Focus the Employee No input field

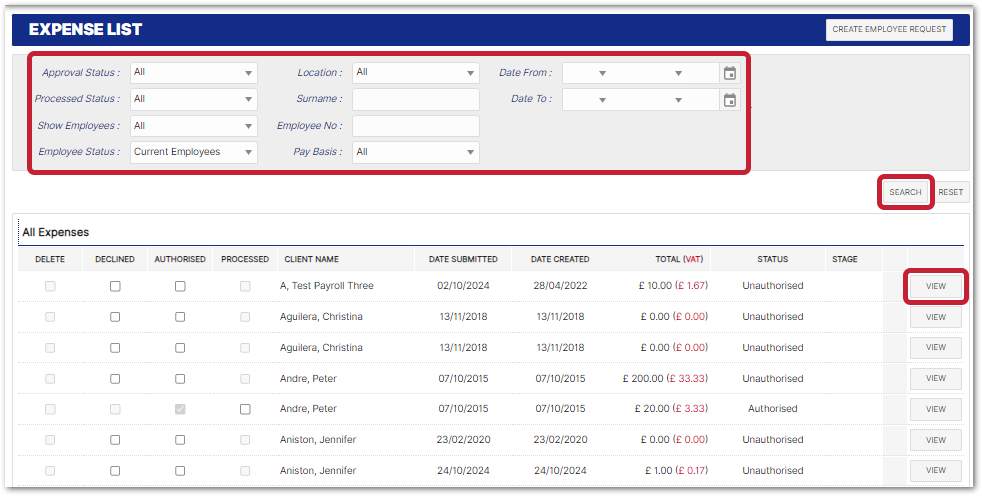click(416, 126)
